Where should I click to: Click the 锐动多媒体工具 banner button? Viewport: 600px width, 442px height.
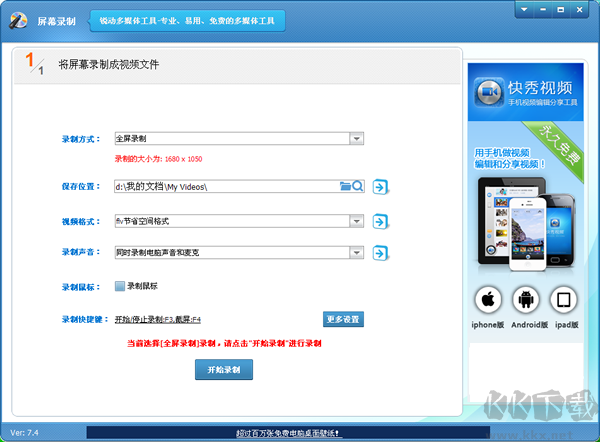click(187, 21)
